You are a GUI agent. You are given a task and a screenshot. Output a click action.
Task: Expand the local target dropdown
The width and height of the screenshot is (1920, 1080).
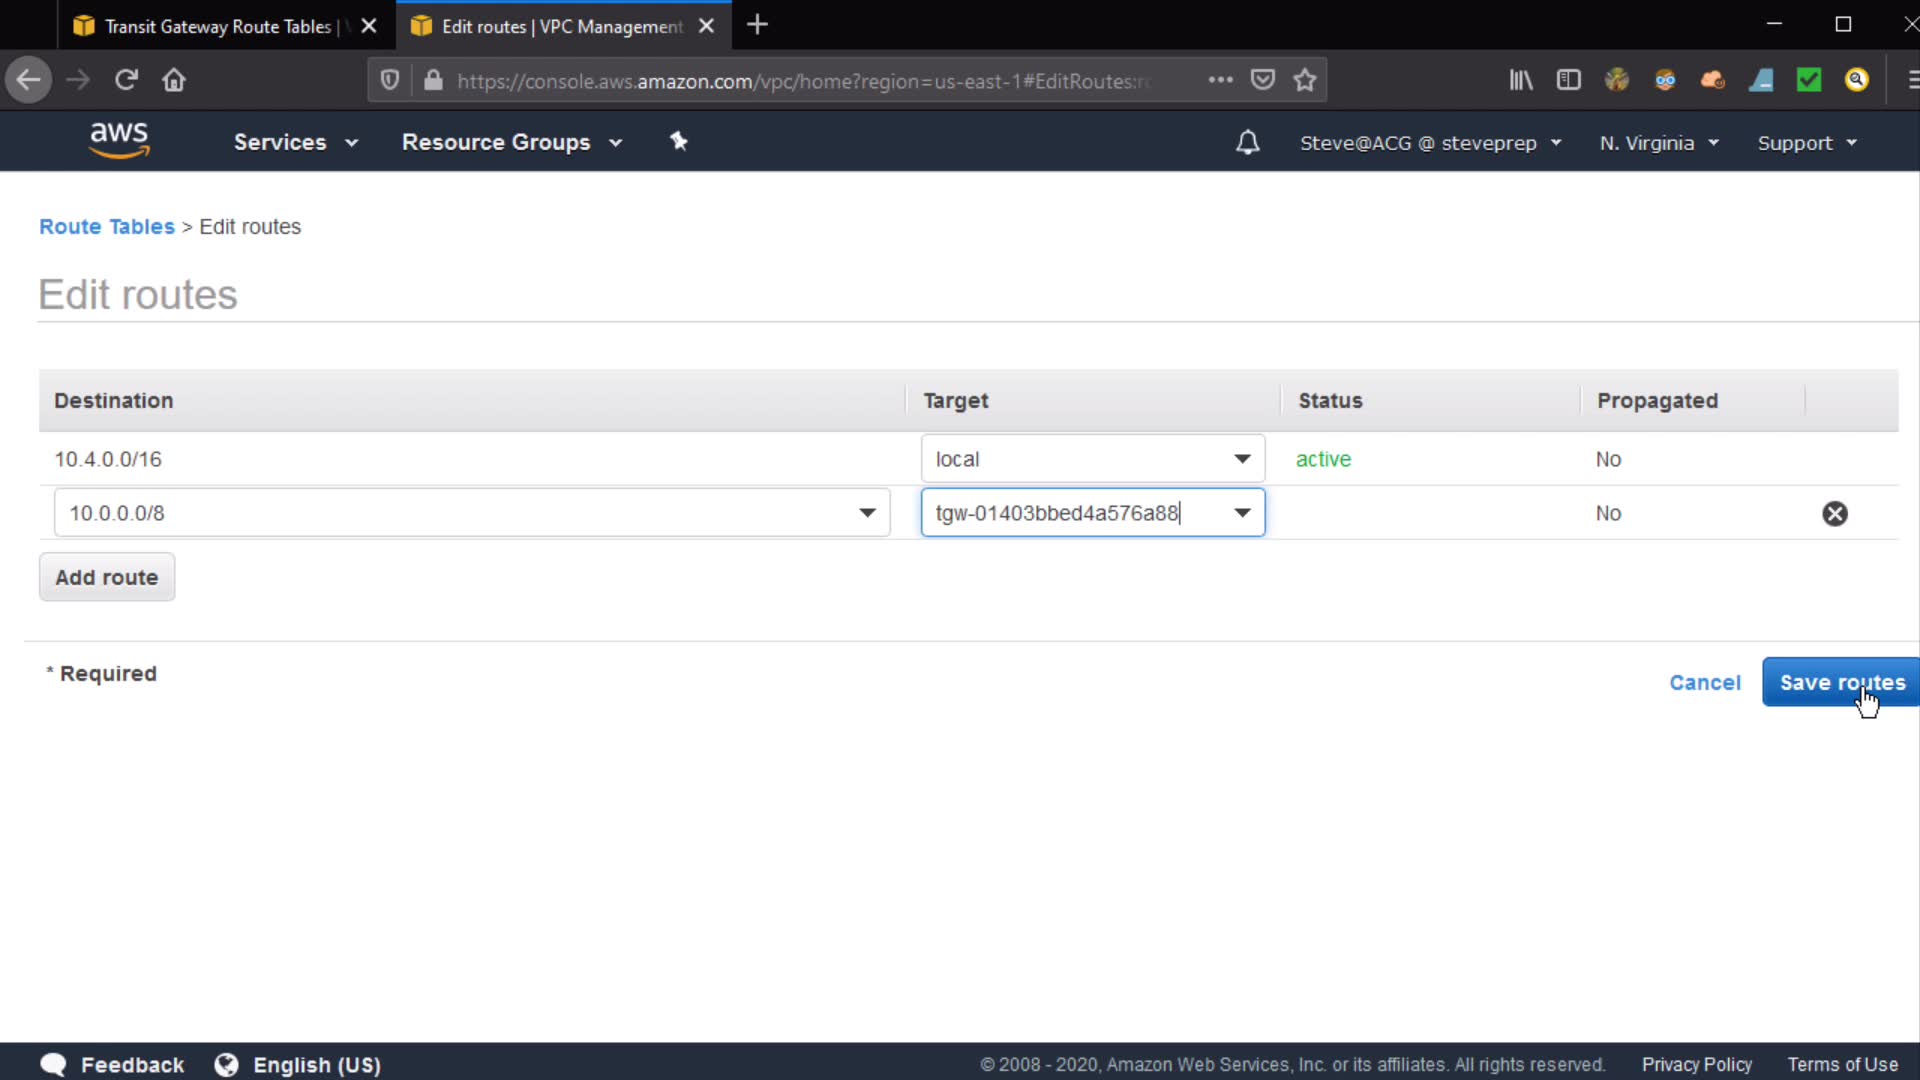tap(1242, 459)
